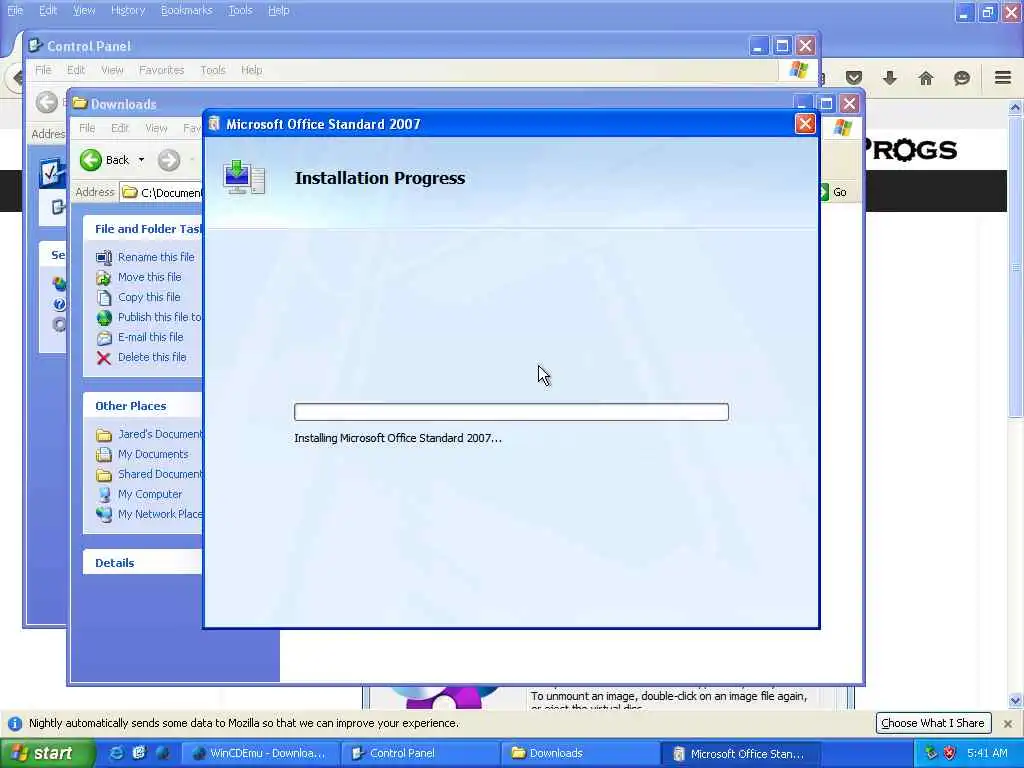1024x768 pixels.
Task: Click the Firefox chat smiley icon
Action: (x=961, y=78)
